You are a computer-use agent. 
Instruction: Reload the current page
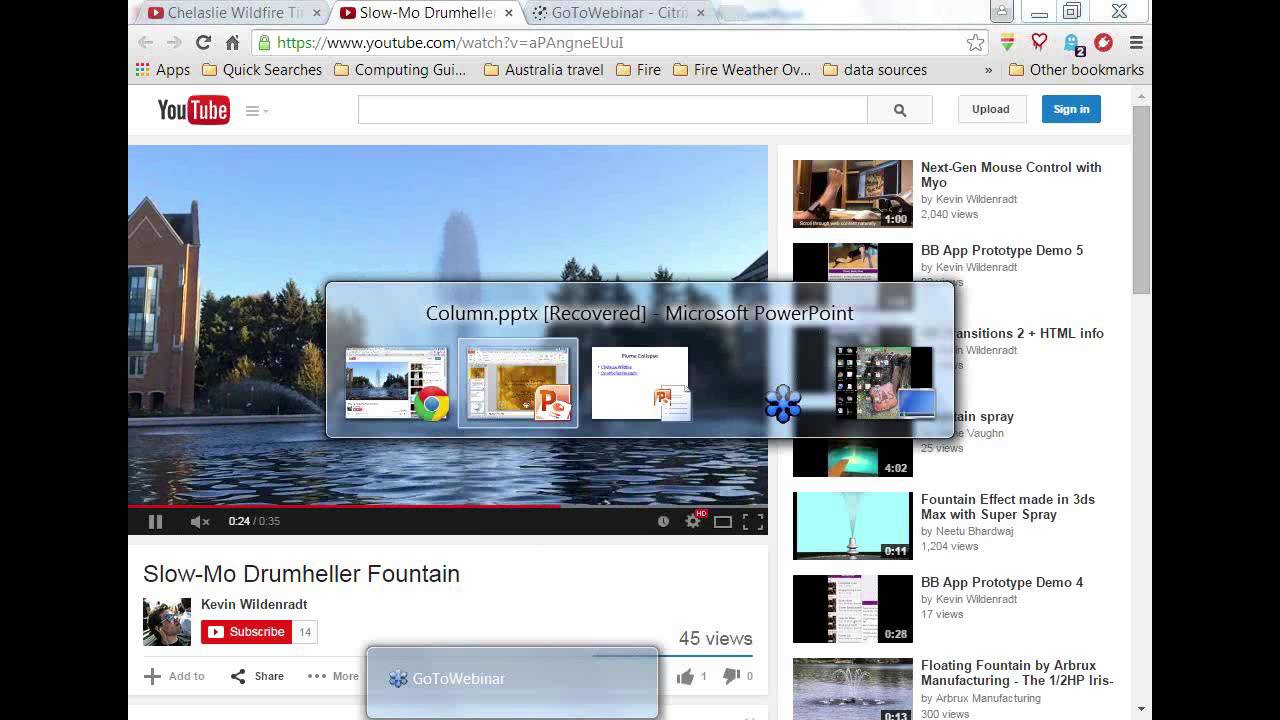(203, 42)
